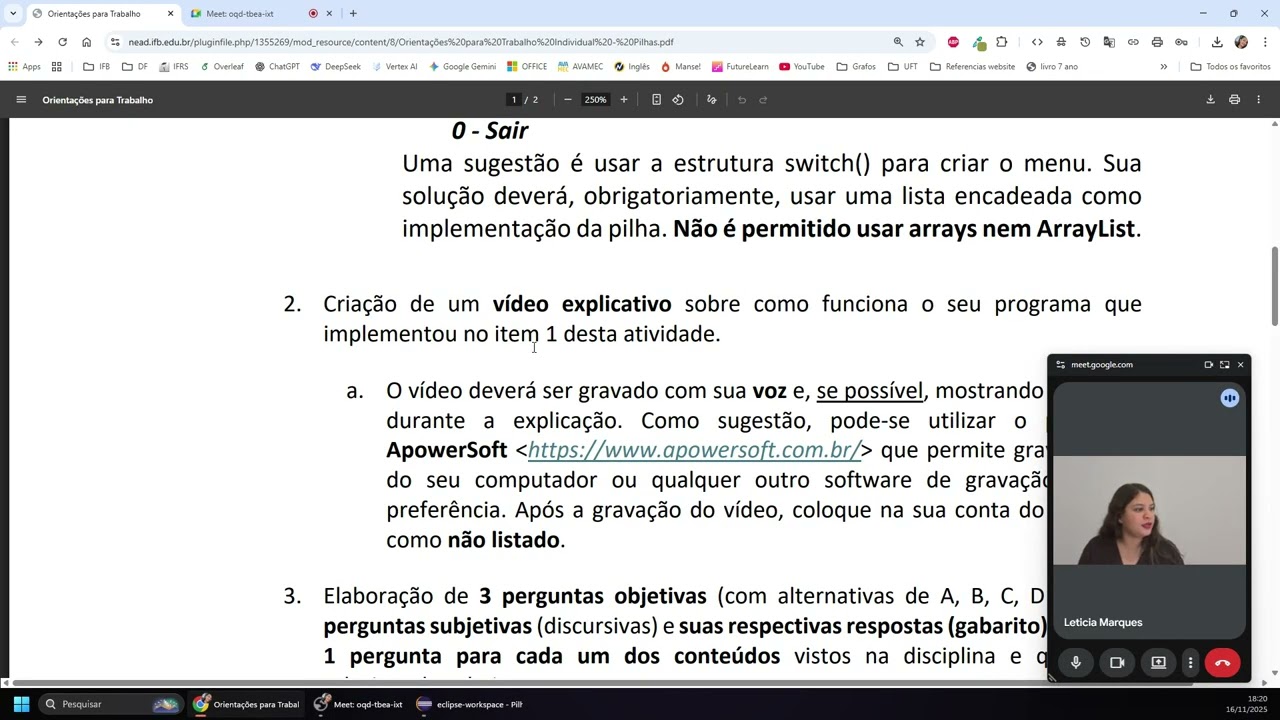Screen dimensions: 1280x720
Task: Open the AdBlock Plus extension
Action: click(x=953, y=42)
